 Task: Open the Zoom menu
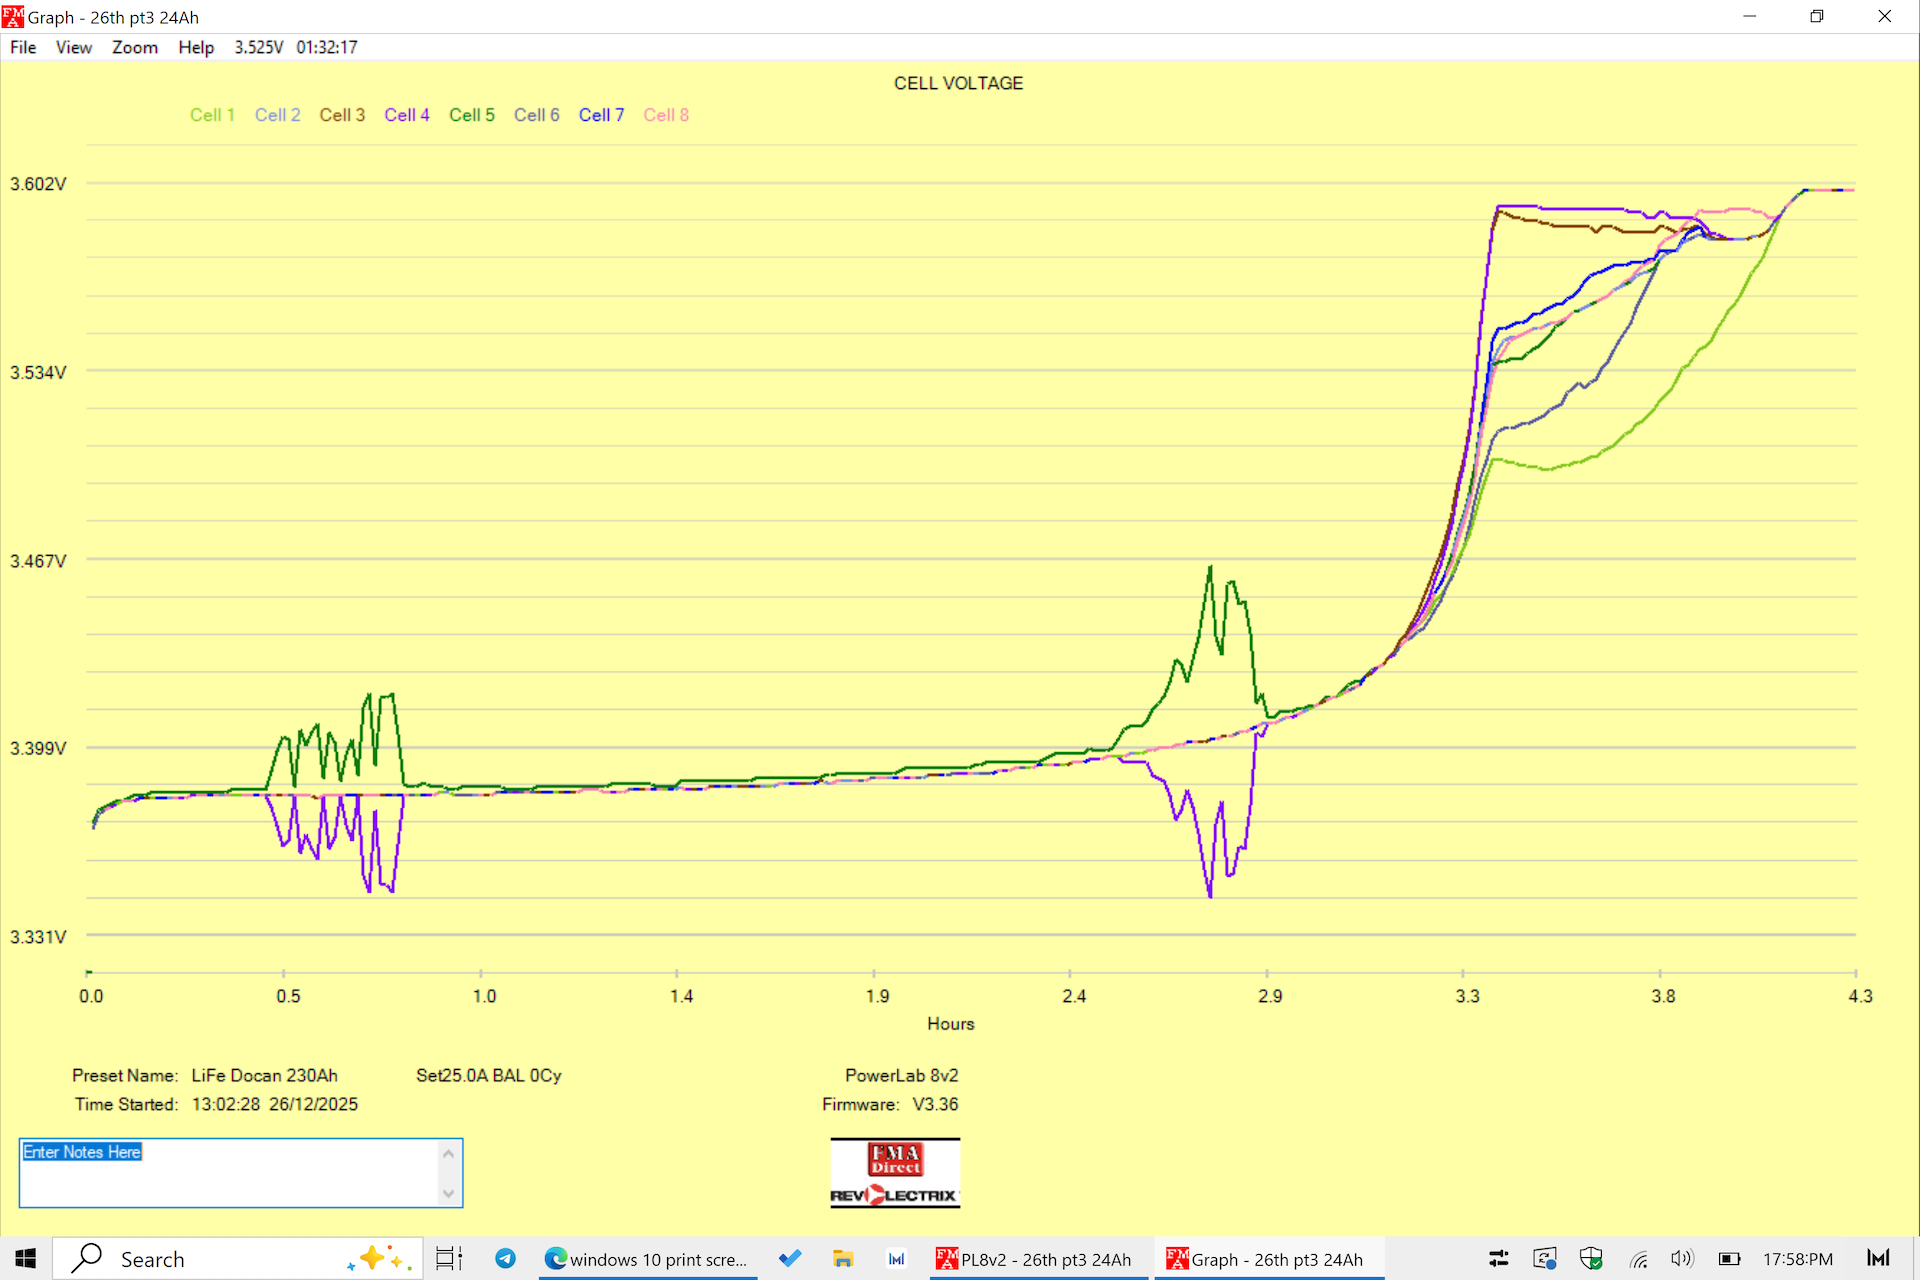(134, 47)
